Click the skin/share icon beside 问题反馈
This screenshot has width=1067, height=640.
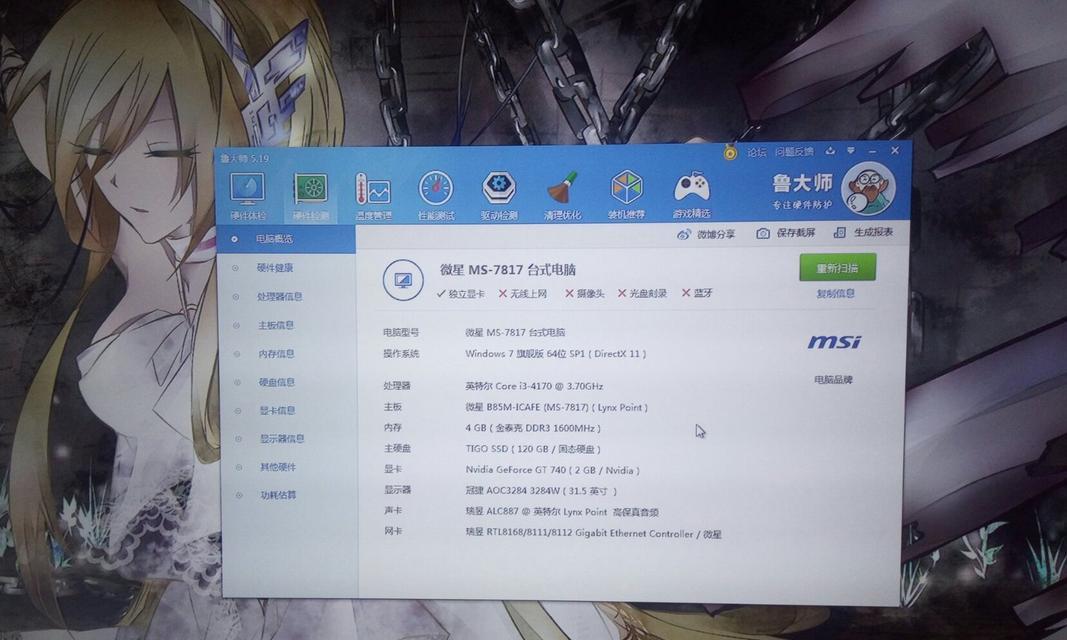point(830,150)
